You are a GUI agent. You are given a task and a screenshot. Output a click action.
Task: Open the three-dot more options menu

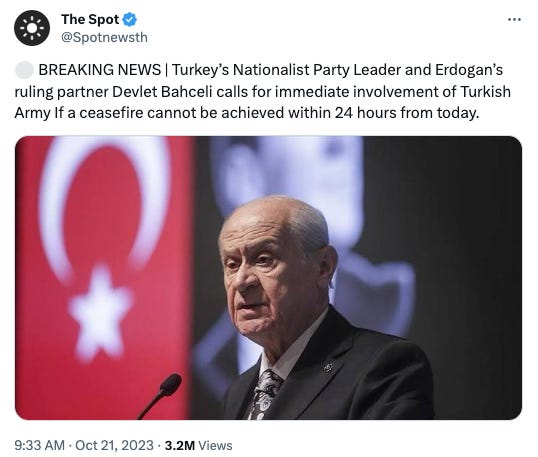(x=514, y=20)
